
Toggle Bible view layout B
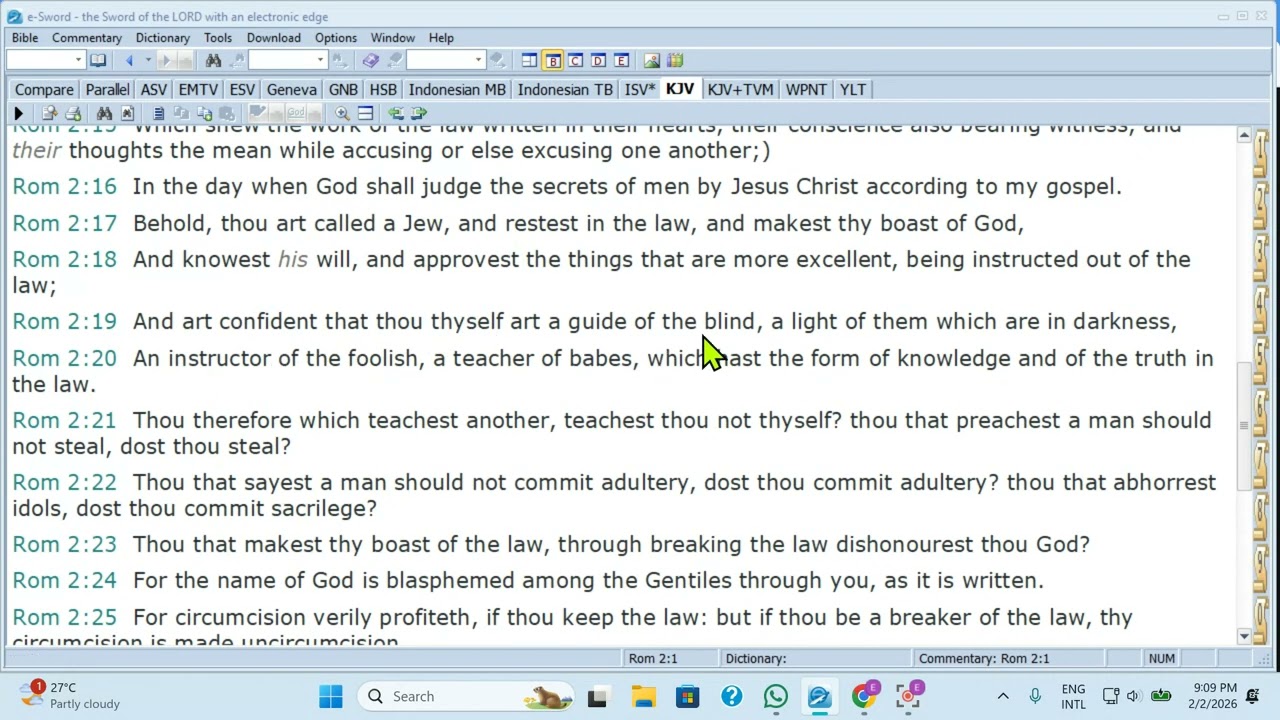552,61
